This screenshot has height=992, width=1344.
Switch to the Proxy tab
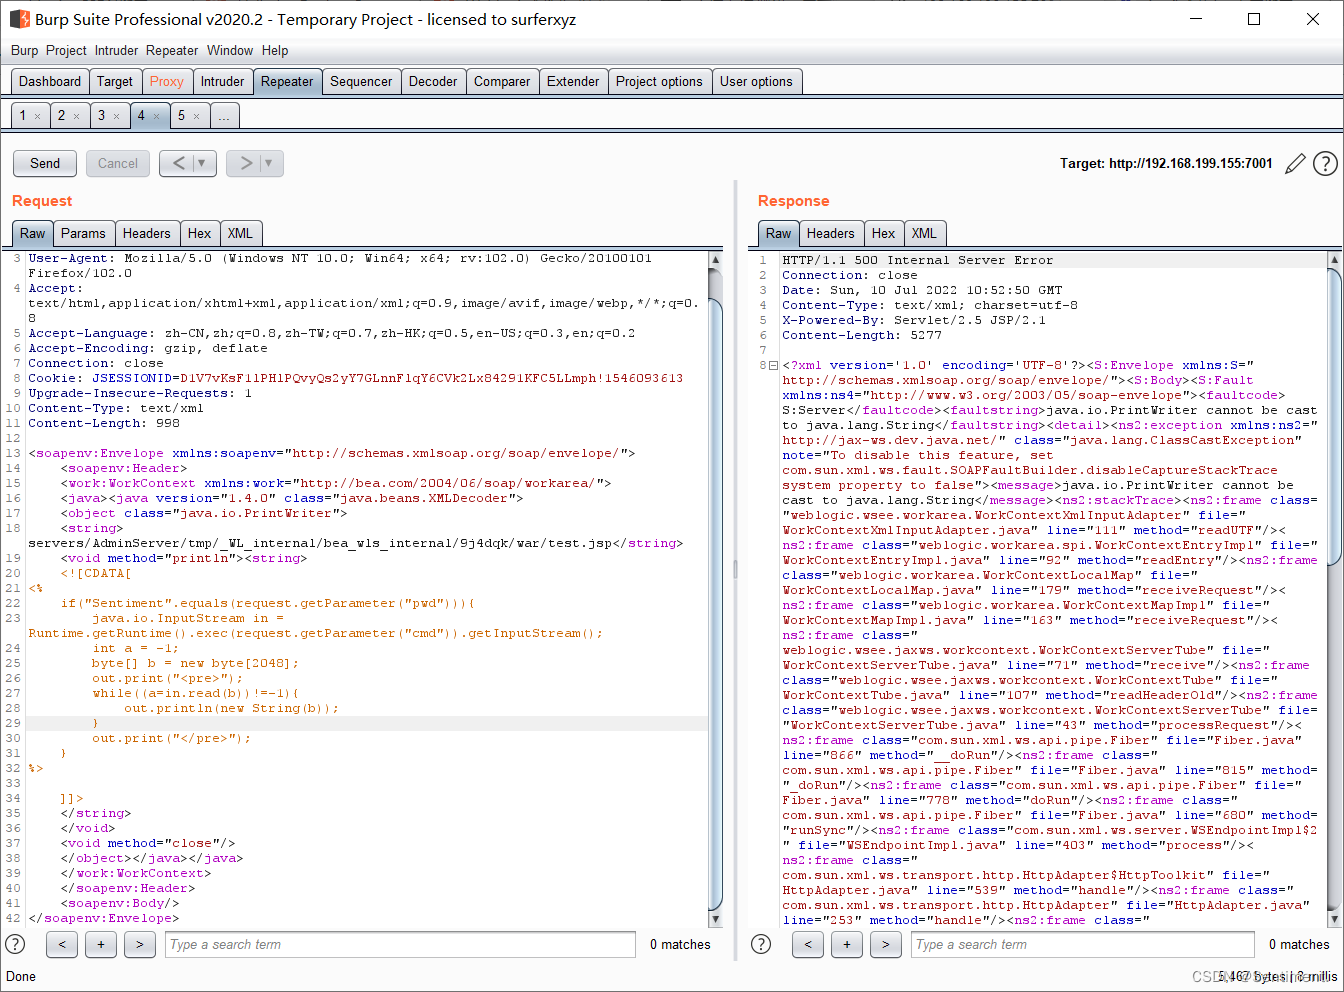pos(166,81)
